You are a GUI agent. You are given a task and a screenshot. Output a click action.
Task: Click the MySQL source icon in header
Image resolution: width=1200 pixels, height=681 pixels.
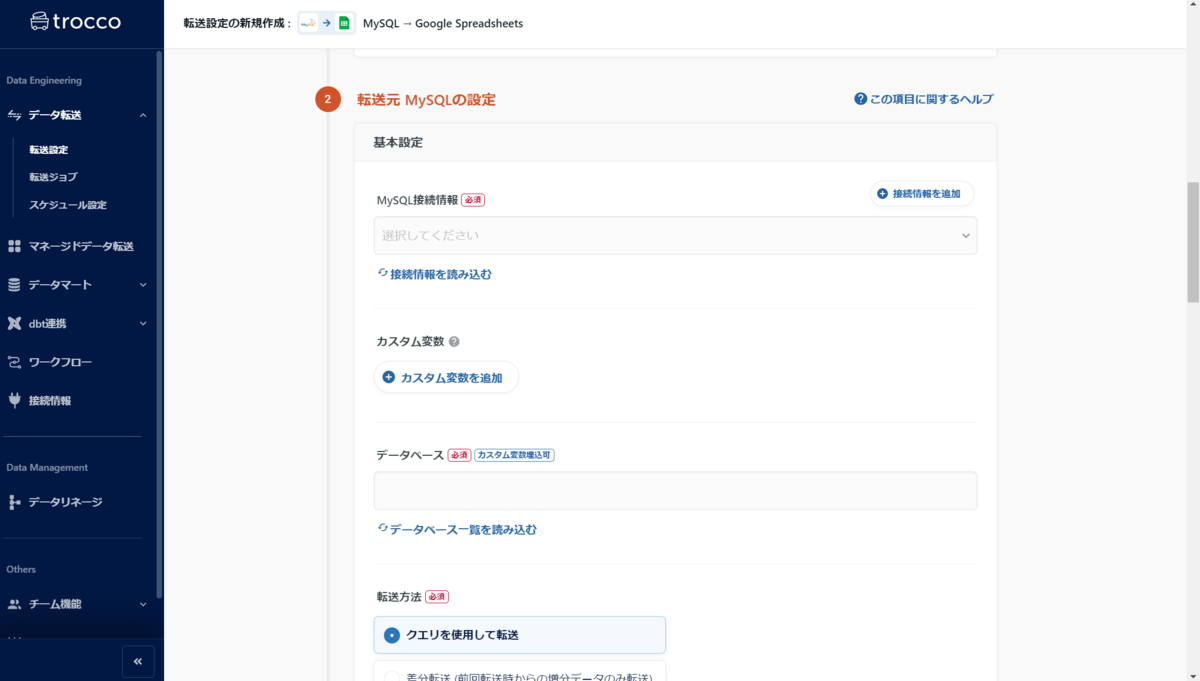click(308, 23)
